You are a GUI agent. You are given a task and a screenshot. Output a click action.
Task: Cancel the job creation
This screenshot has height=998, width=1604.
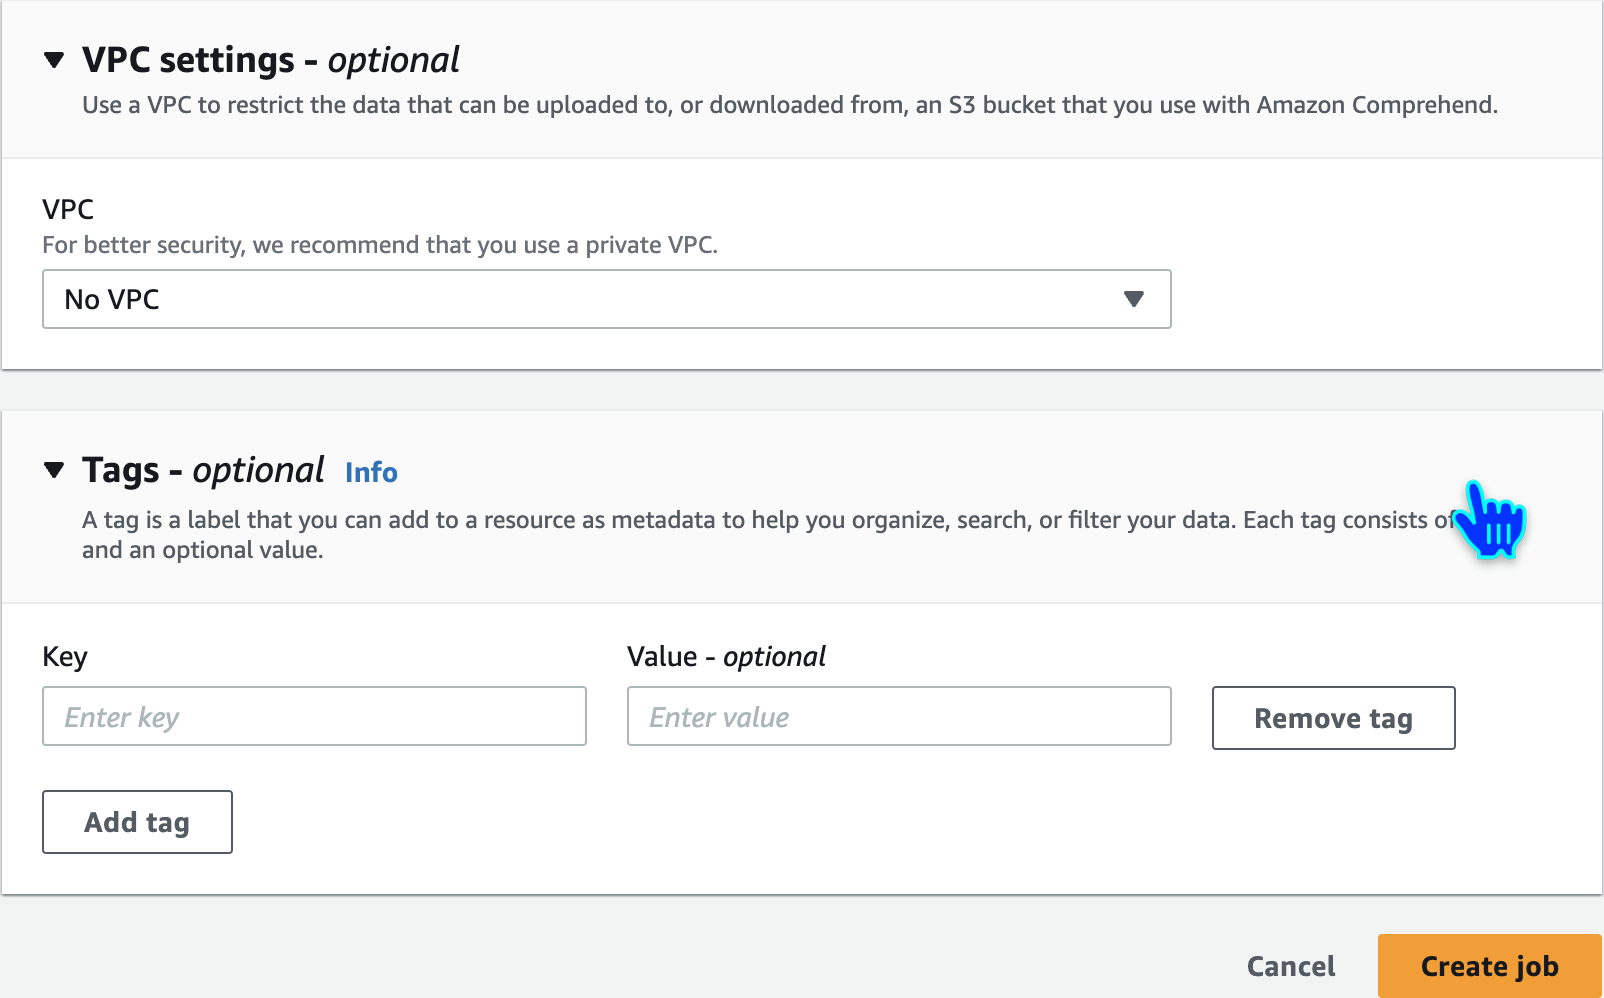point(1291,966)
